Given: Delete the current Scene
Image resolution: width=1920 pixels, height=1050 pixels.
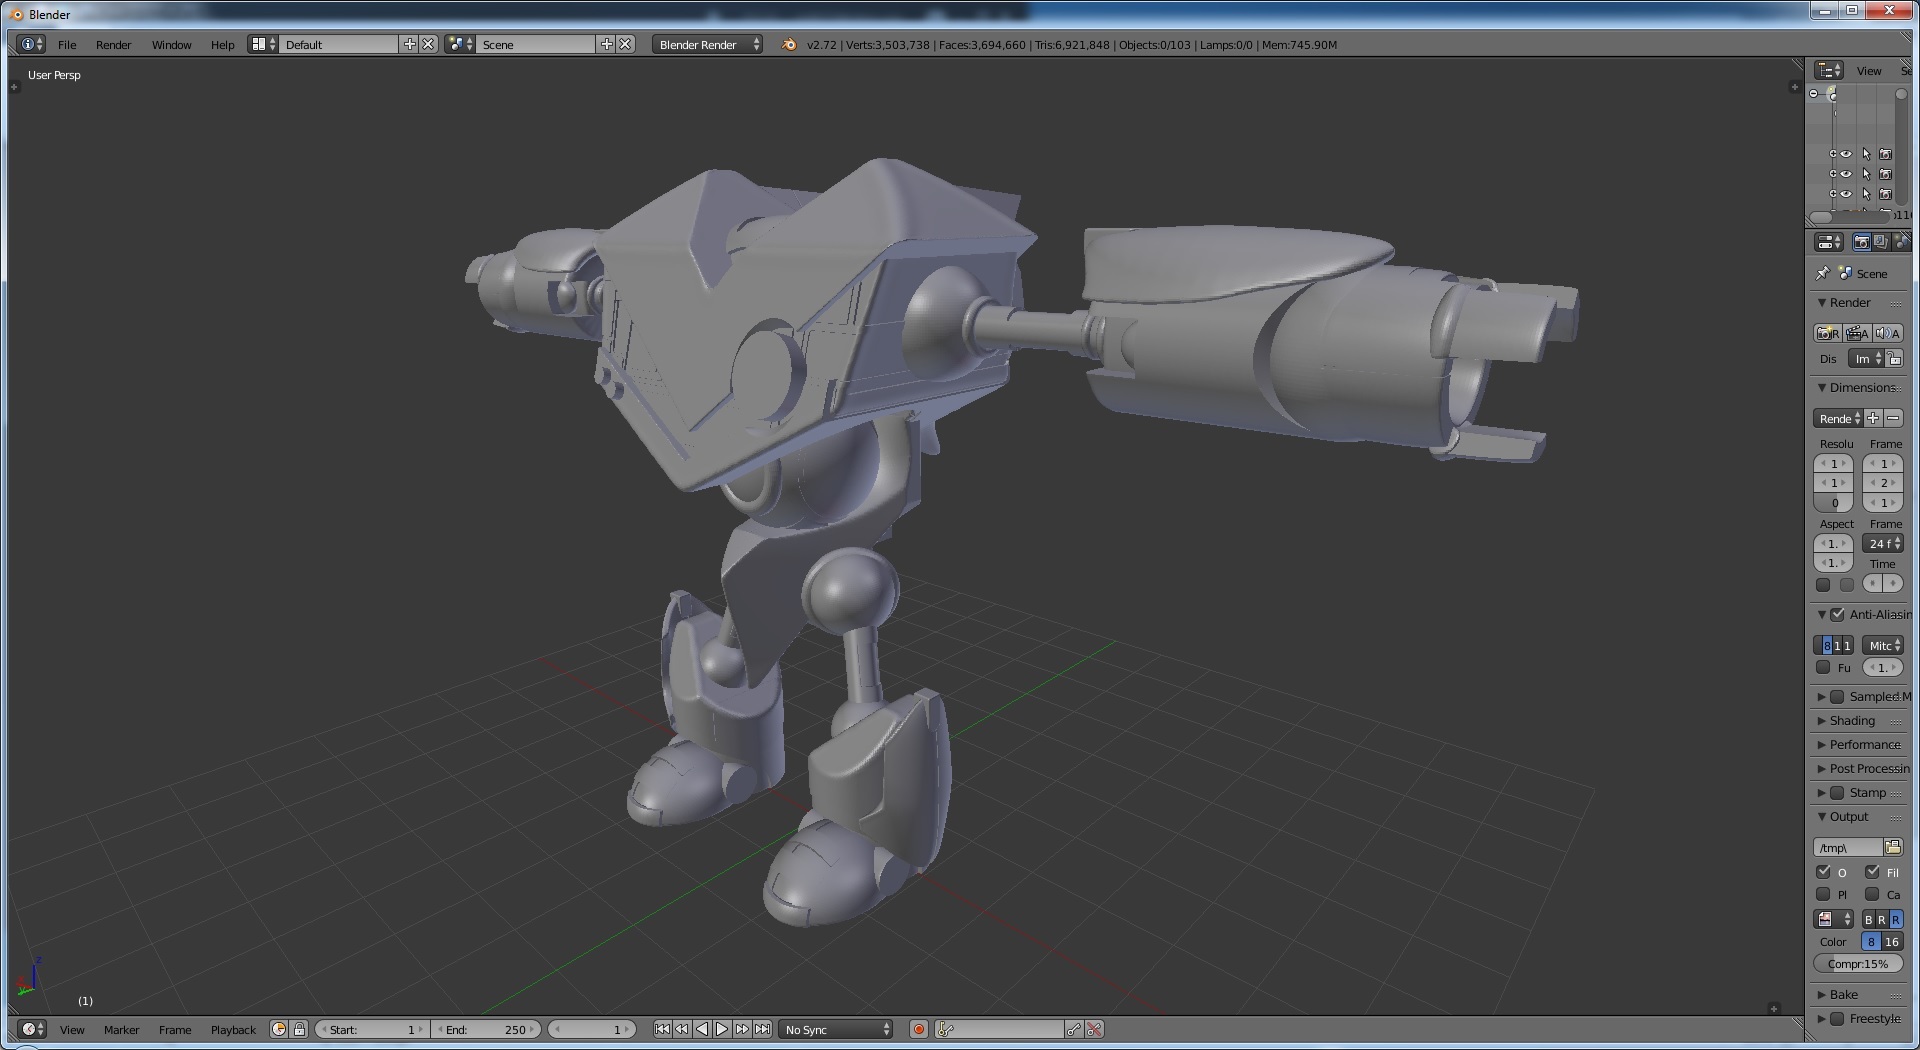Looking at the screenshot, I should (625, 44).
